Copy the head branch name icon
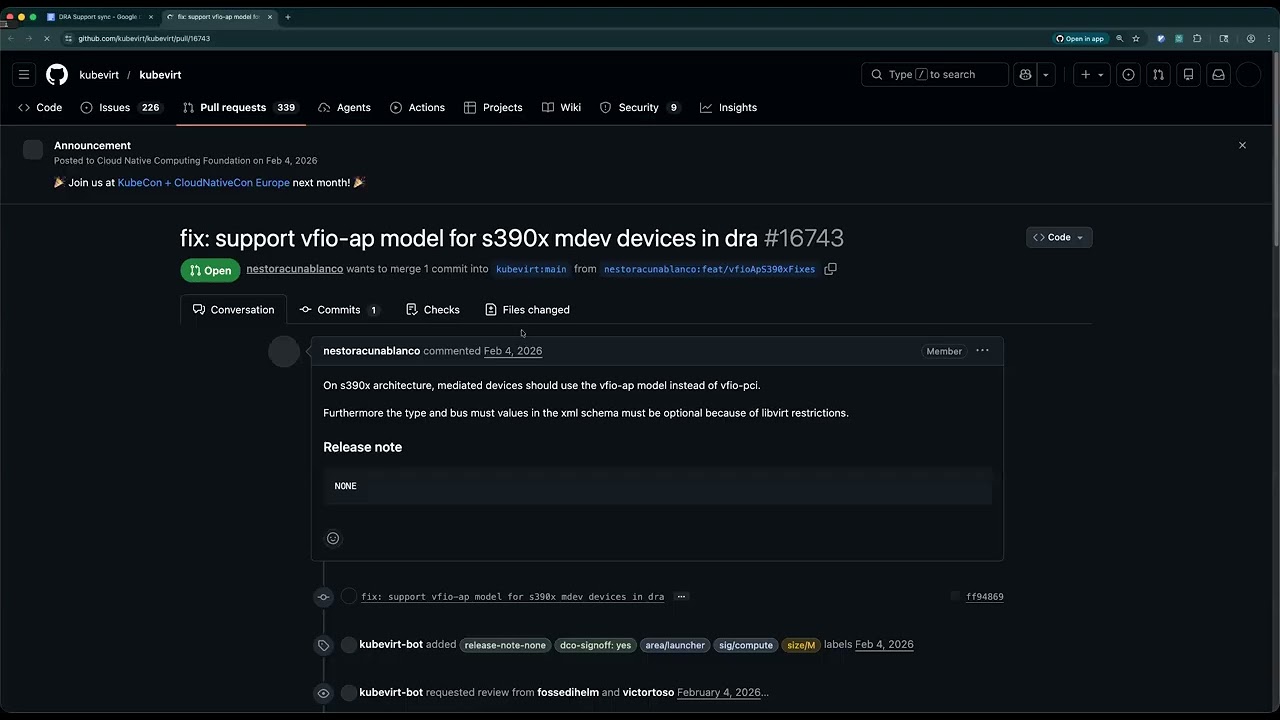 point(830,269)
